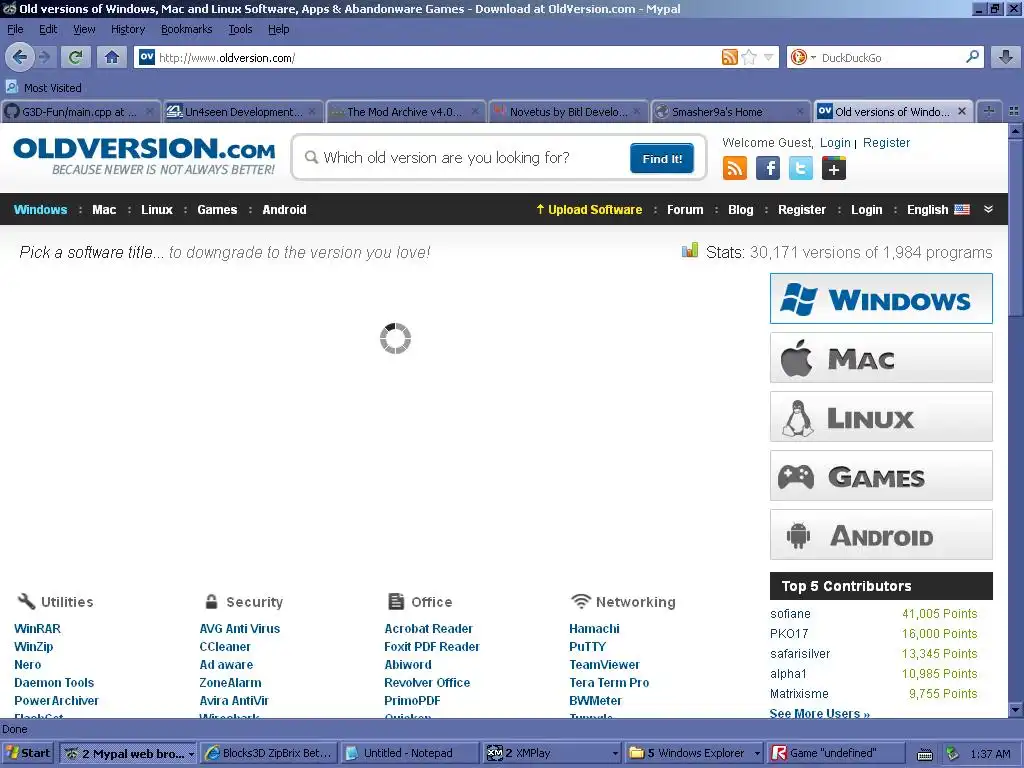Click the Android platform banner with robot

(x=881, y=535)
